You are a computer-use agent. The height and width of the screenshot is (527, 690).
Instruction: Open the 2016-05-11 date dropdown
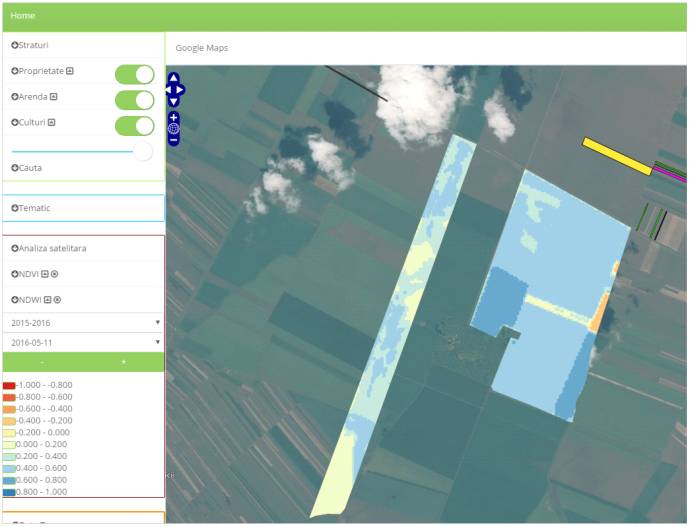pos(84,342)
